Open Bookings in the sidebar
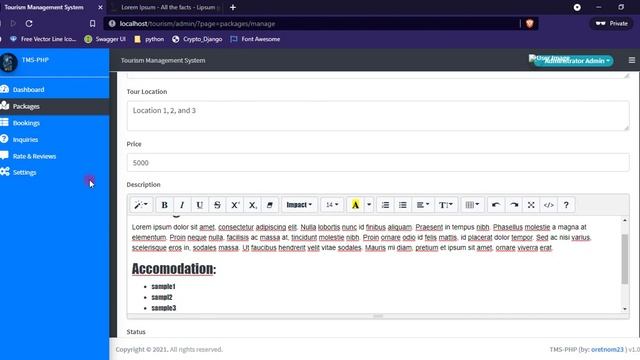Image resolution: width=640 pixels, height=360 pixels. click(55, 123)
